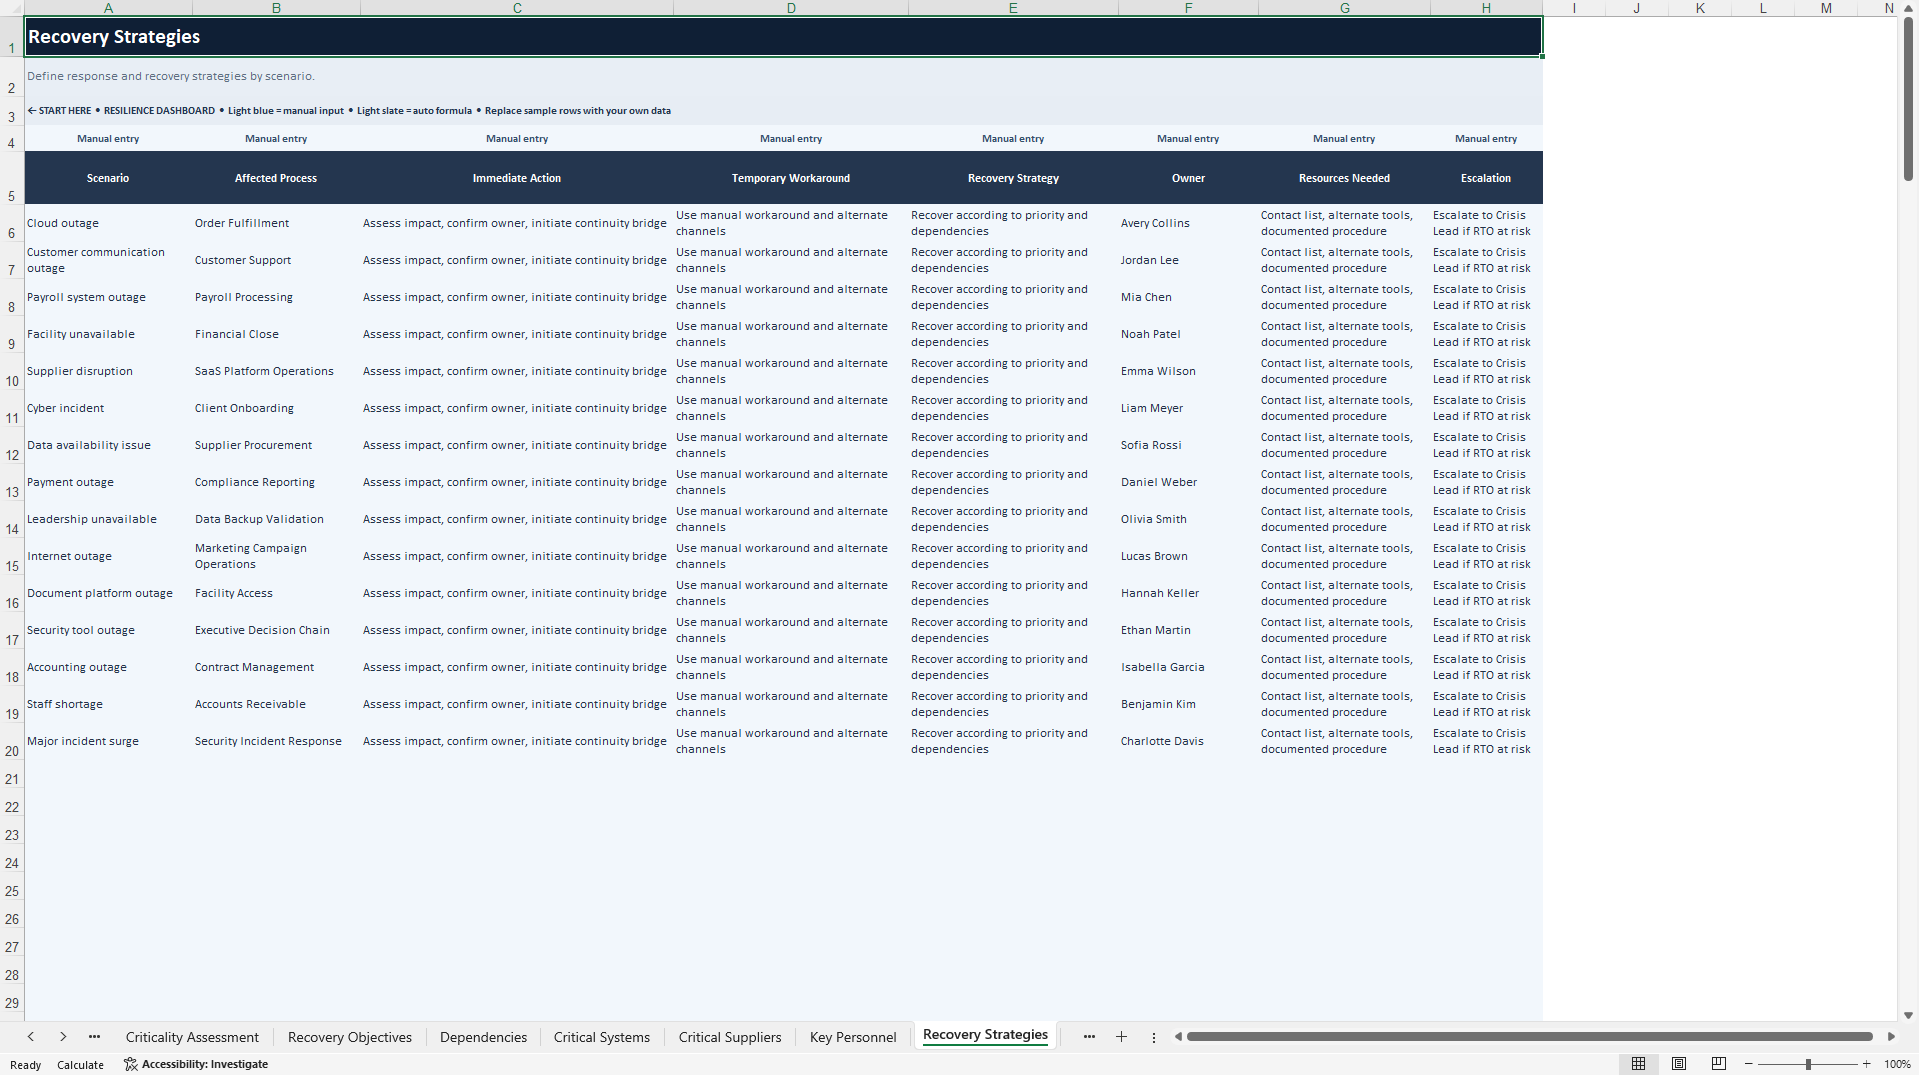Click horizontal scrollbar left arrow
This screenshot has width=1919, height=1075.
(1178, 1037)
